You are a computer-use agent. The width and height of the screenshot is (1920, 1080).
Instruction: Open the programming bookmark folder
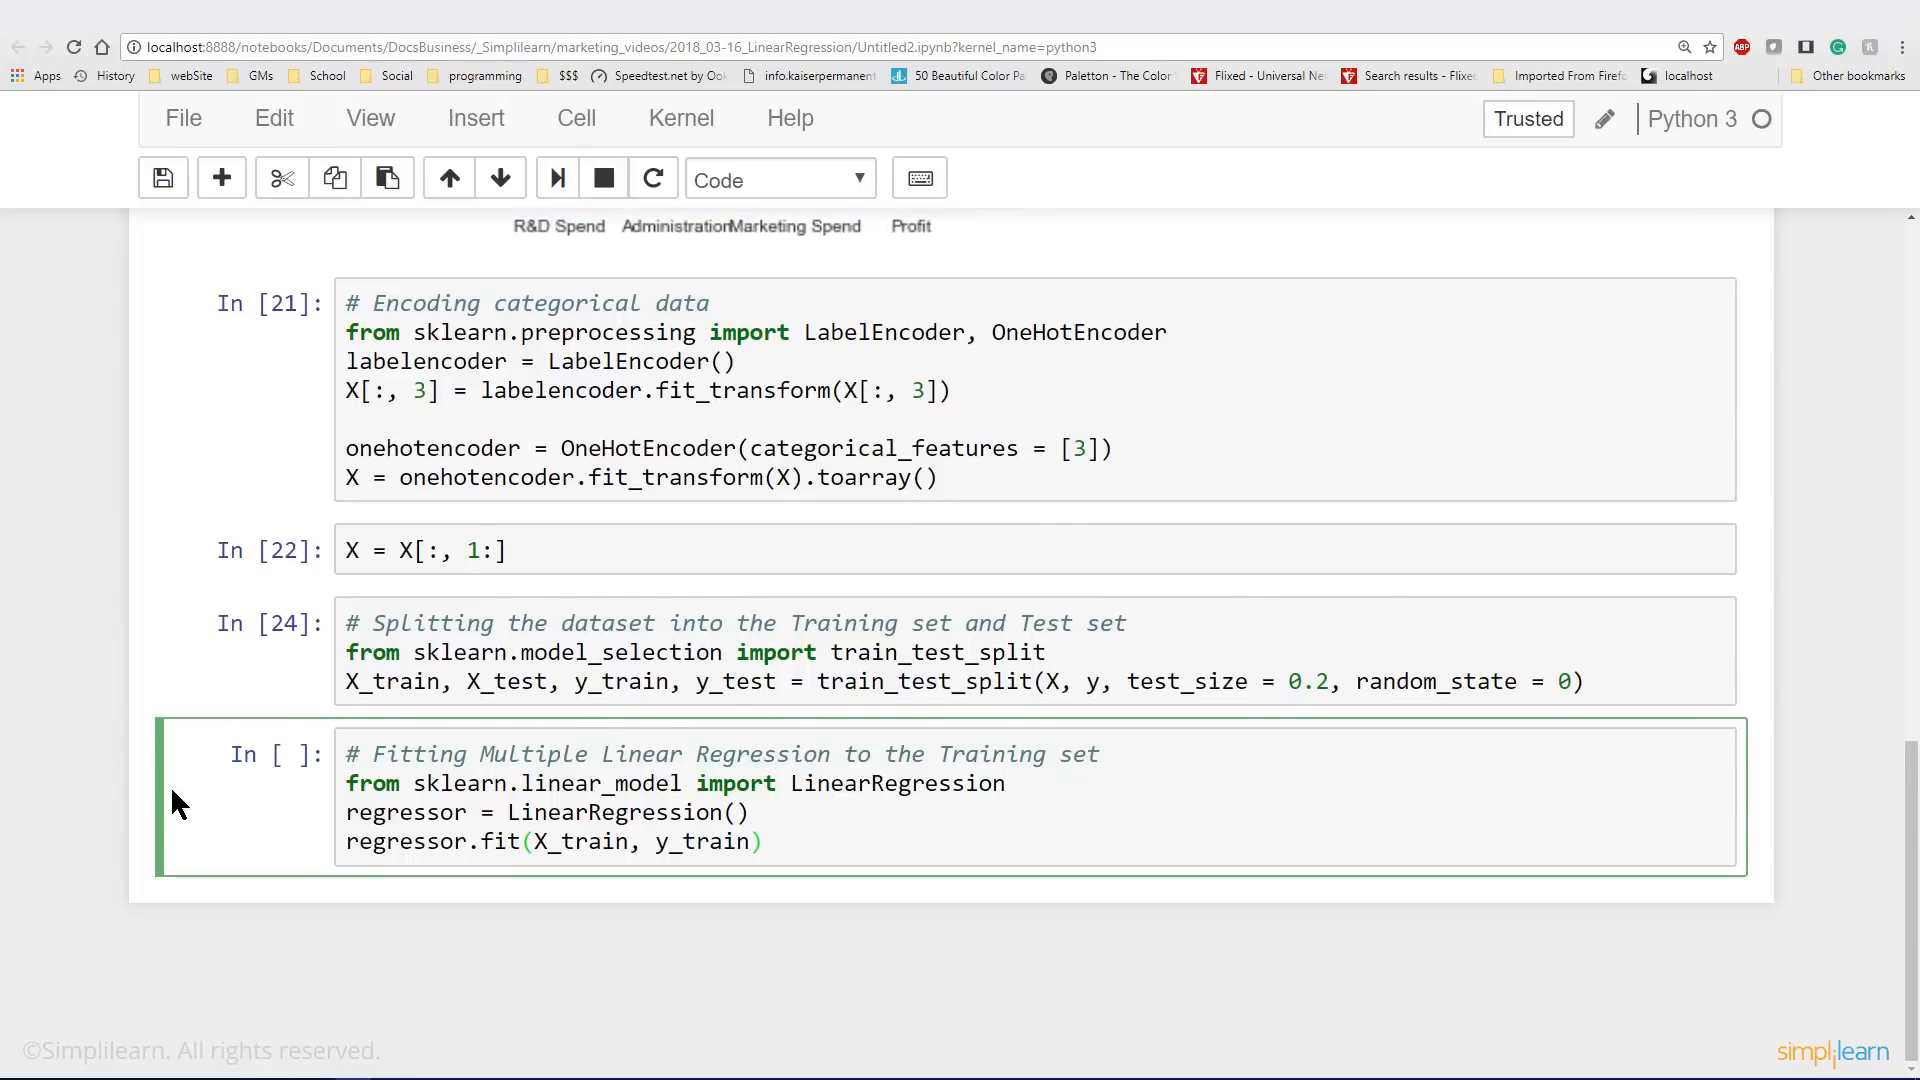click(x=474, y=76)
